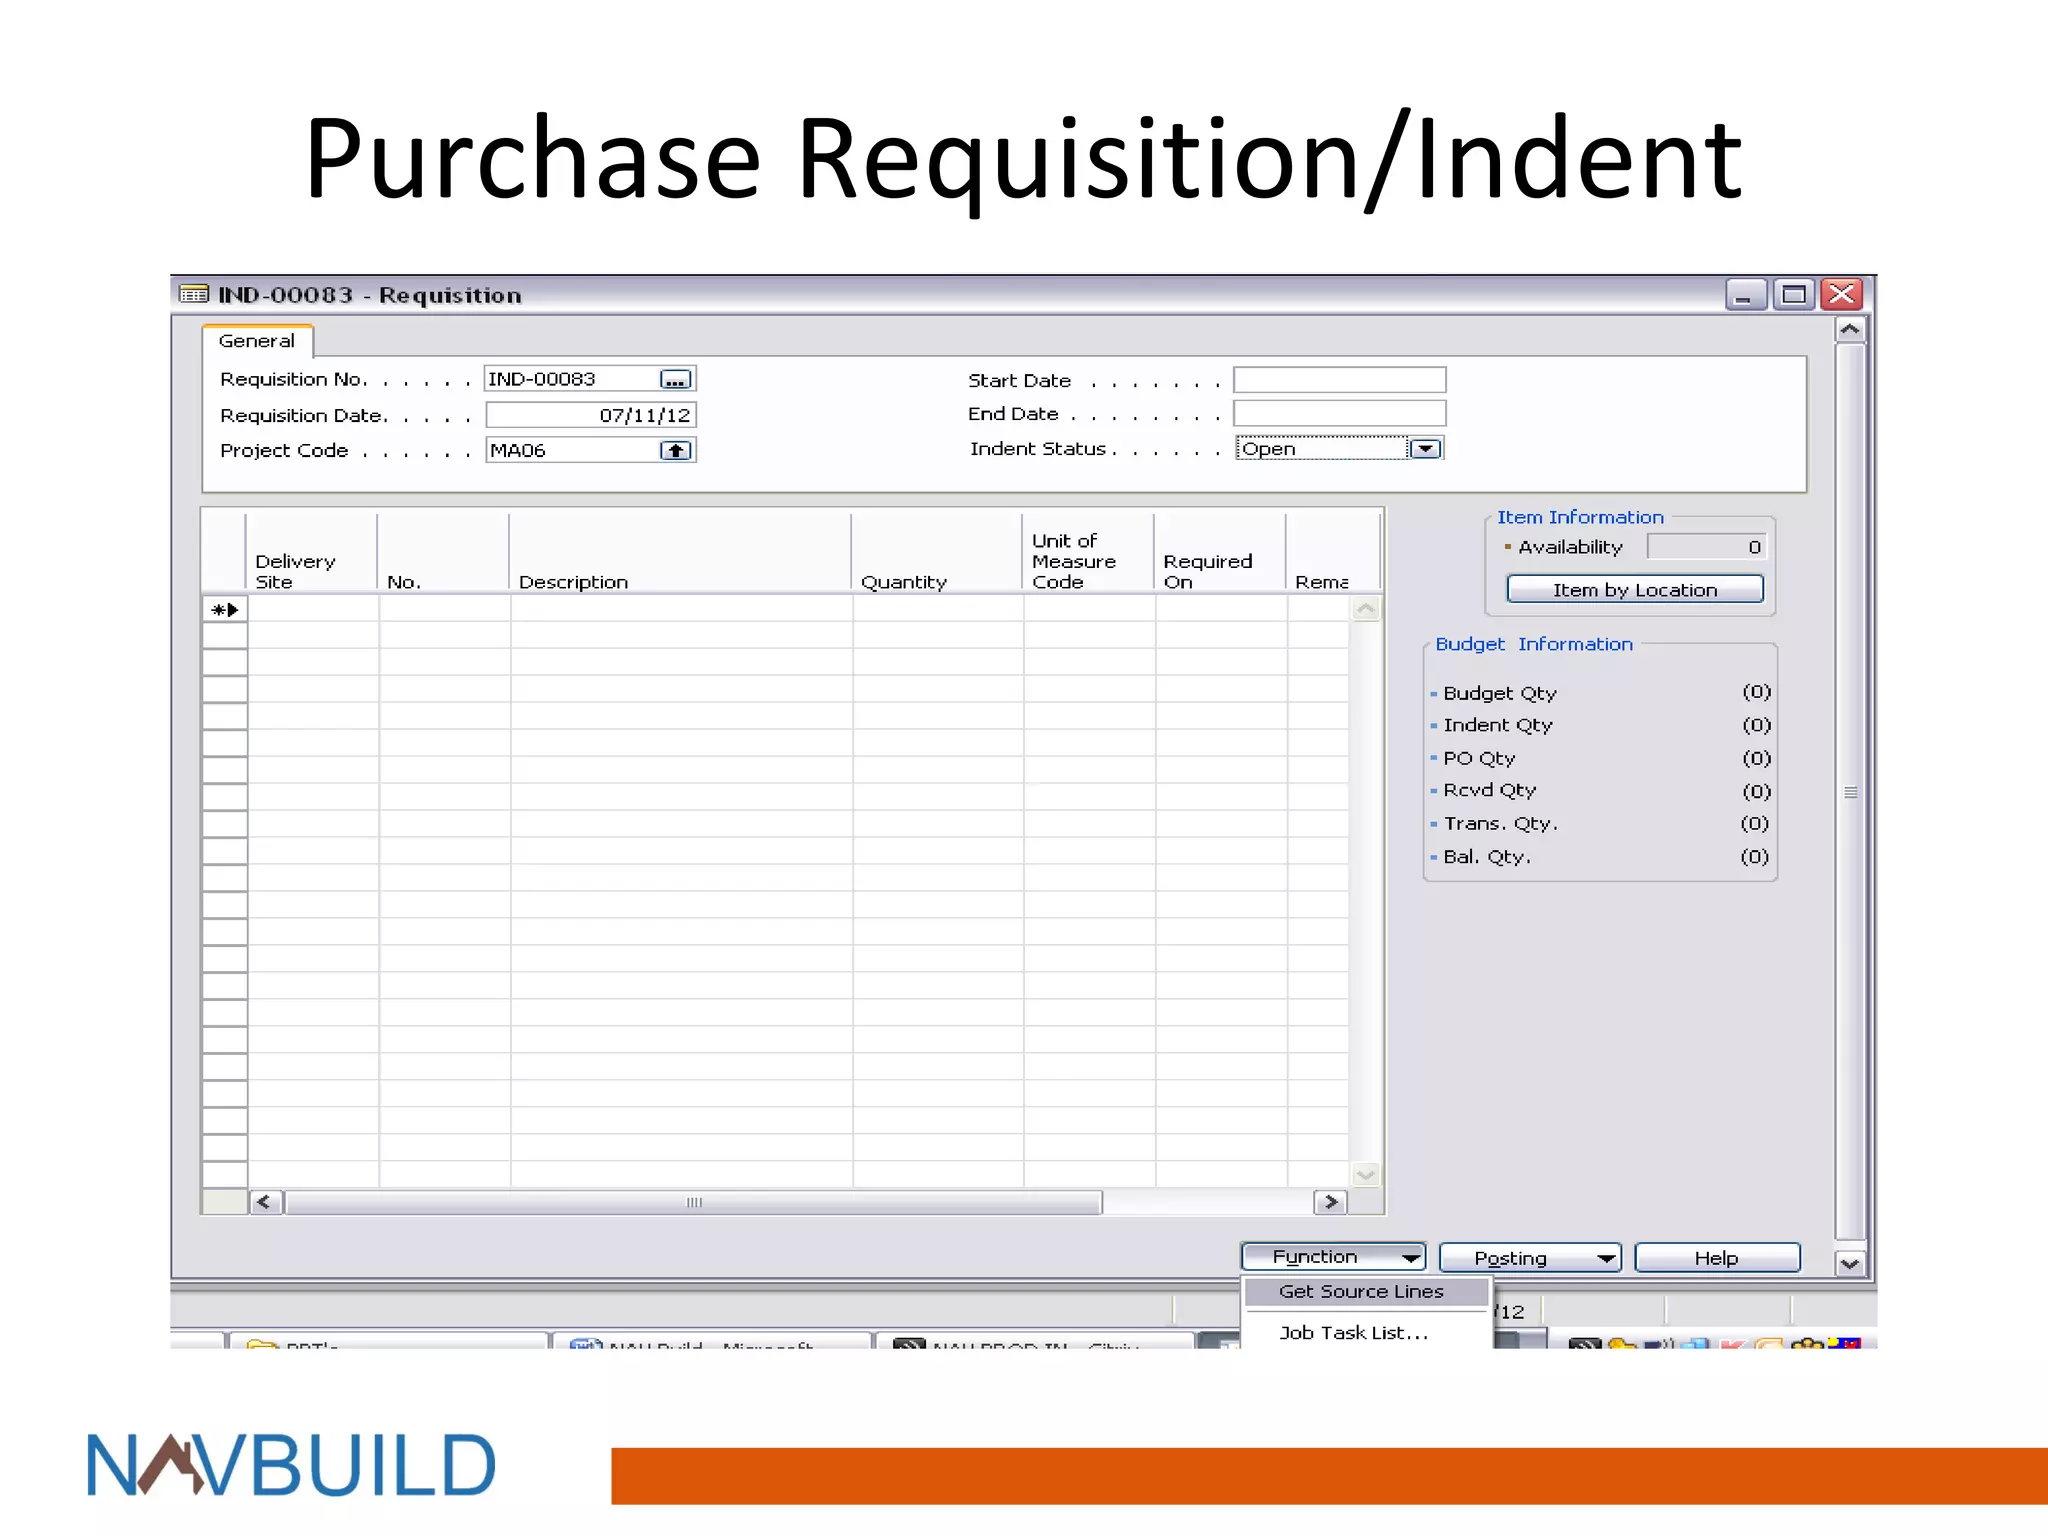Screen dimensions: 2048x1536
Task: Open the Function menu button
Action: (x=1333, y=1257)
